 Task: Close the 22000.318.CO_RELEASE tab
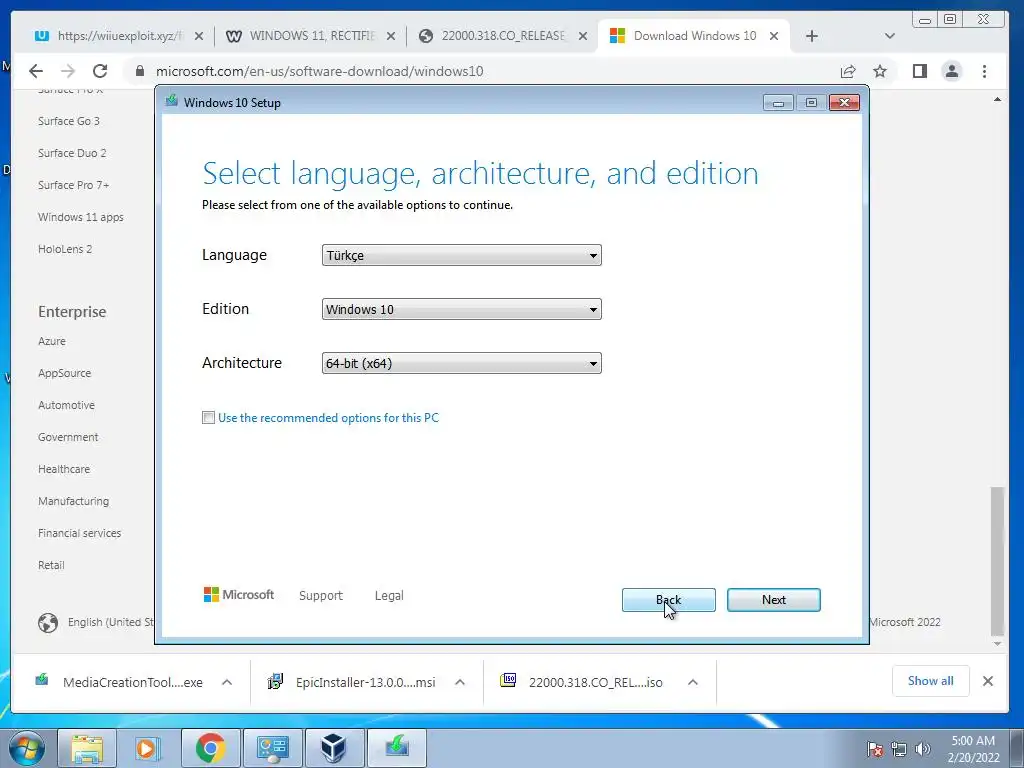point(583,36)
